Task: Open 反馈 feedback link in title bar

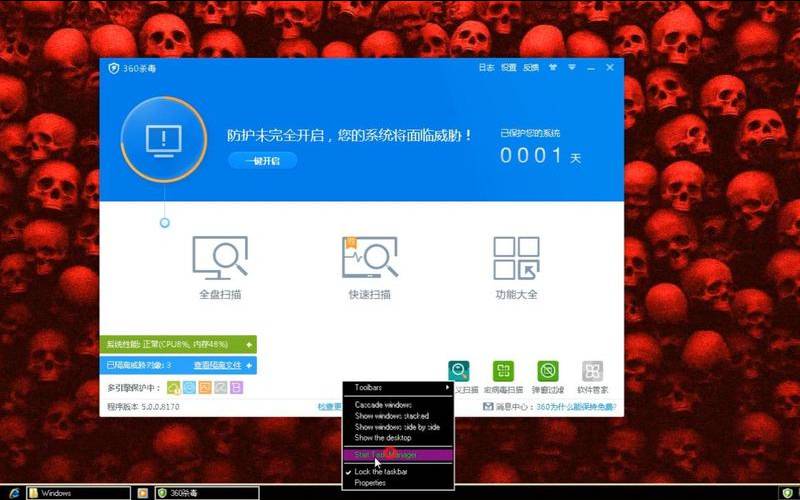Action: coord(531,67)
